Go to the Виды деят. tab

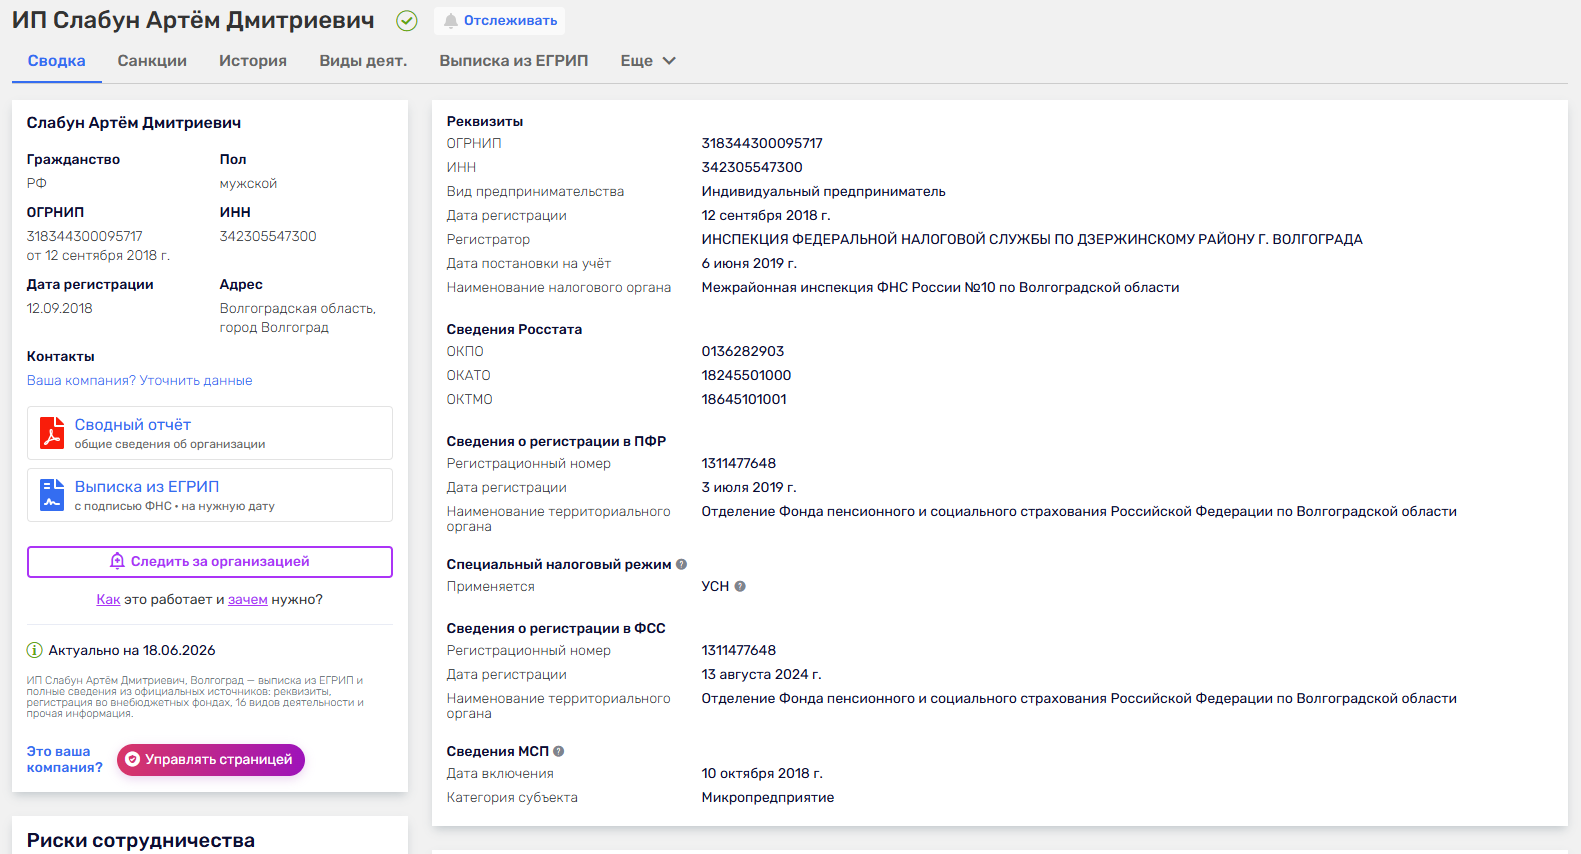pos(363,61)
